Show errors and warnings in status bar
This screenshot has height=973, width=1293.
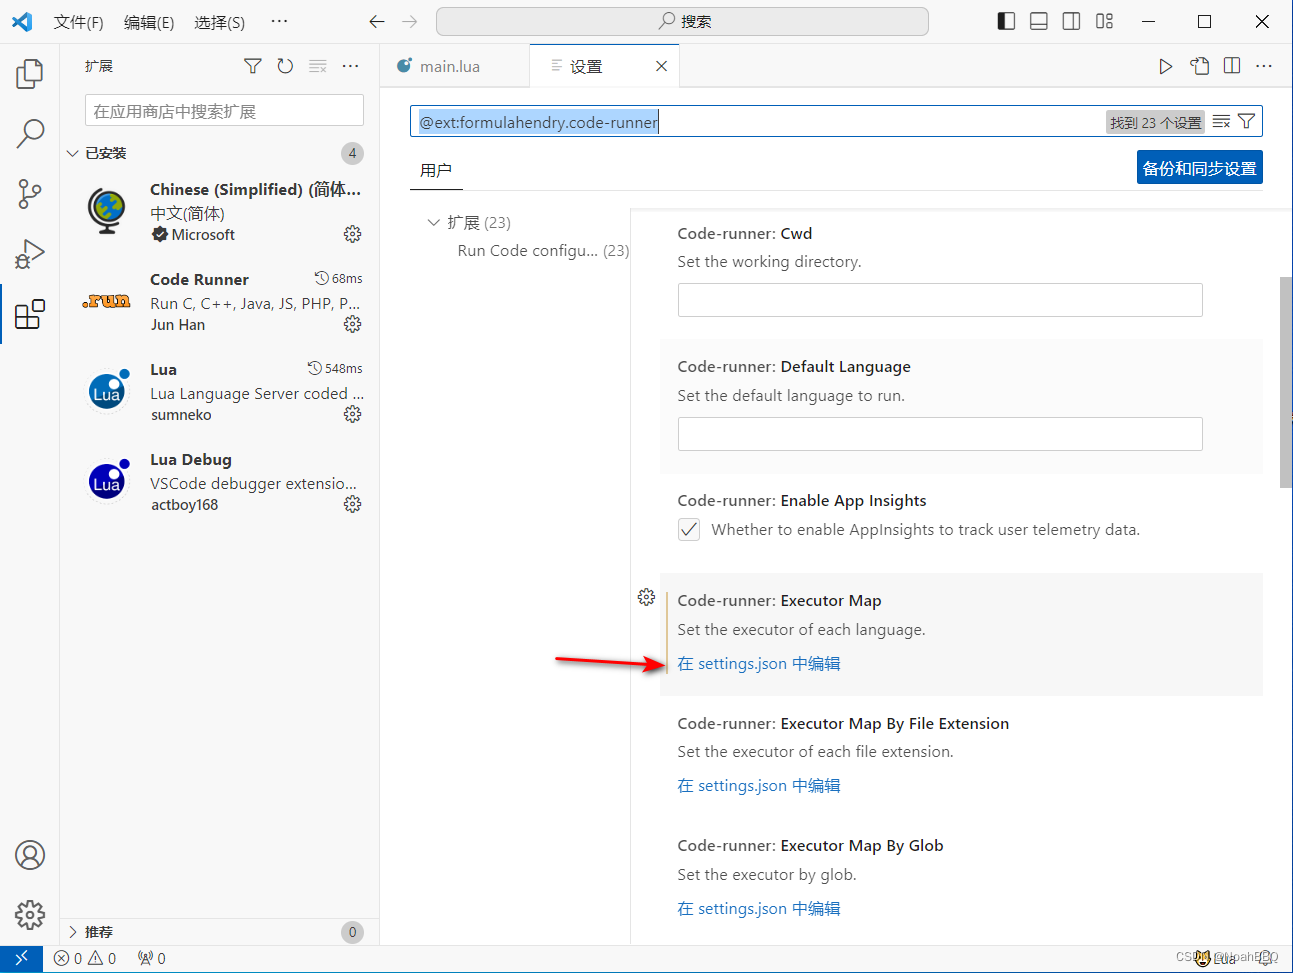85,958
